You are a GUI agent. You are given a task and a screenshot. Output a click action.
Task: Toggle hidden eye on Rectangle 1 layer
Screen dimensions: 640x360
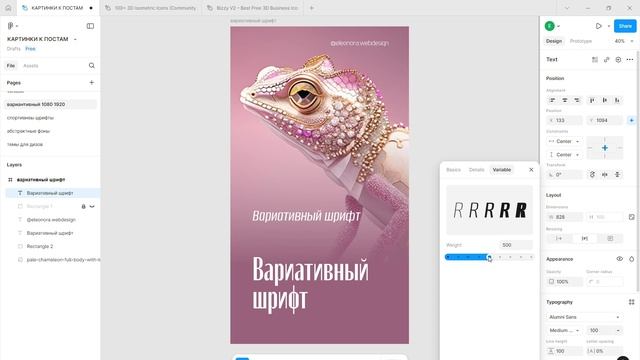(x=92, y=207)
